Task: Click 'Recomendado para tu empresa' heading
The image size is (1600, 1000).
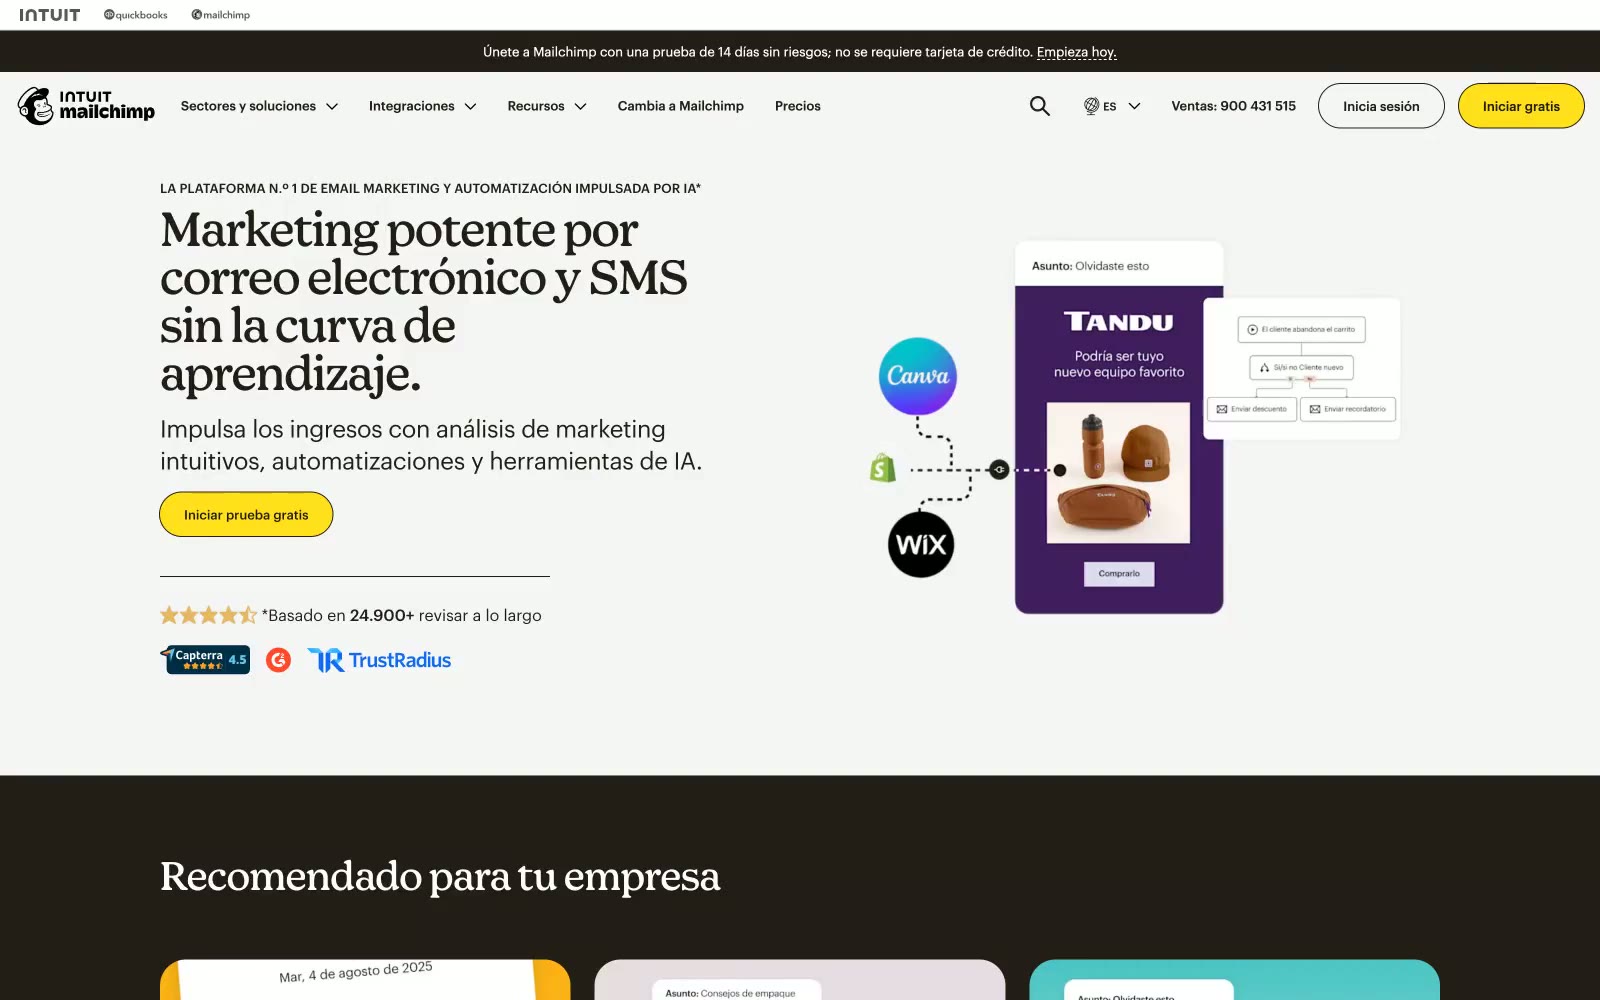Action: tap(440, 876)
